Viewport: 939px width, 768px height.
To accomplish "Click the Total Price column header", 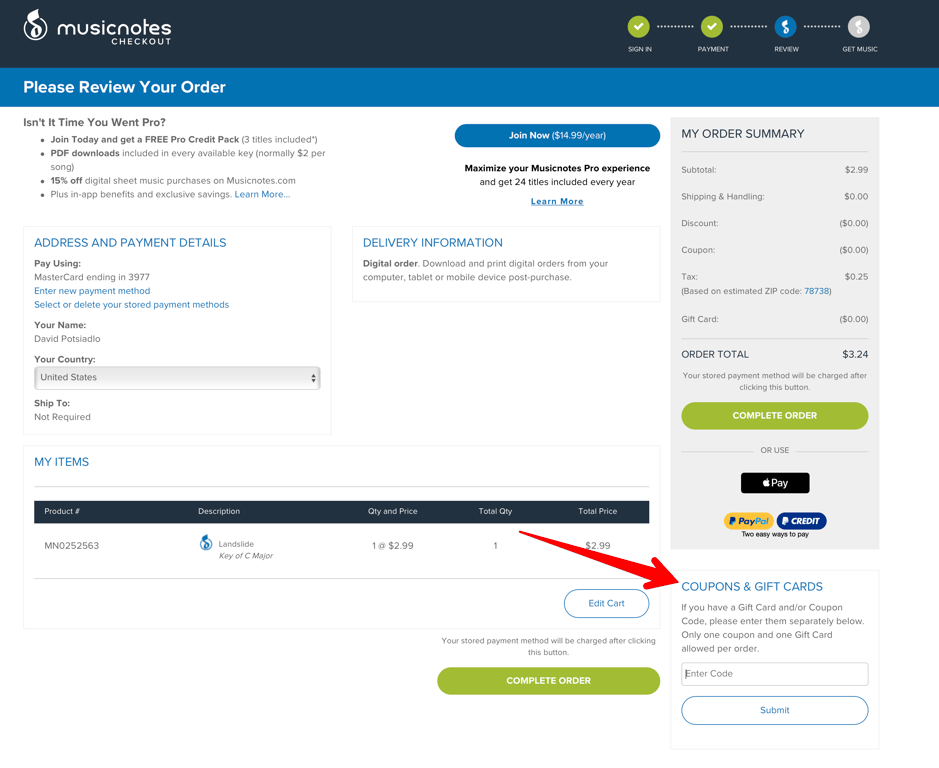I will 597,511.
